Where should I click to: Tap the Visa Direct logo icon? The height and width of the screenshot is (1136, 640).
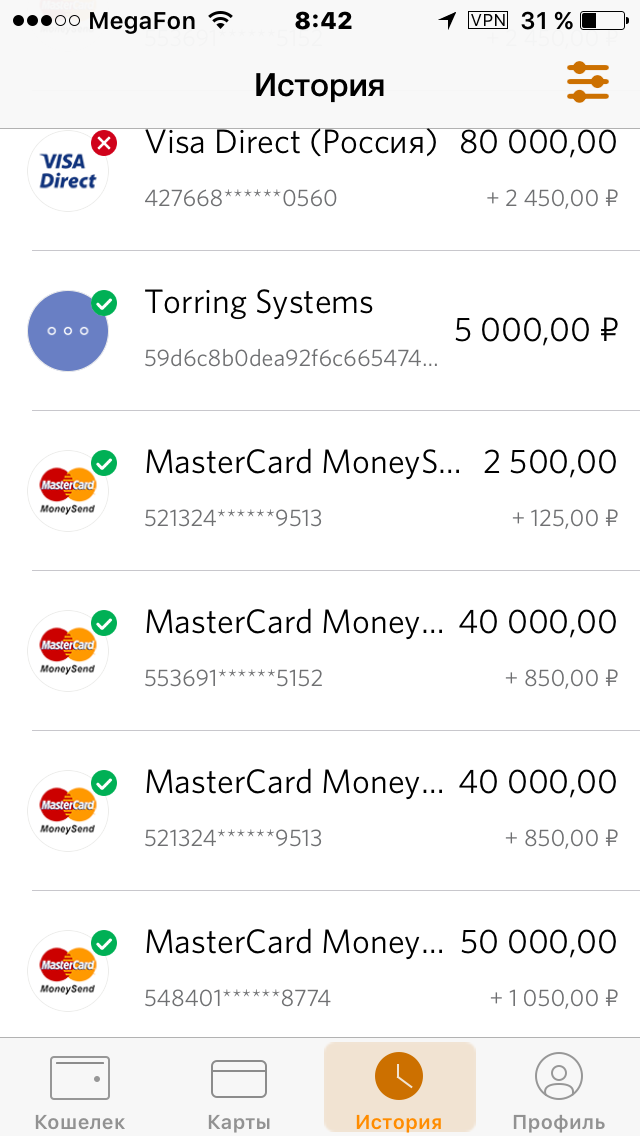click(x=68, y=171)
